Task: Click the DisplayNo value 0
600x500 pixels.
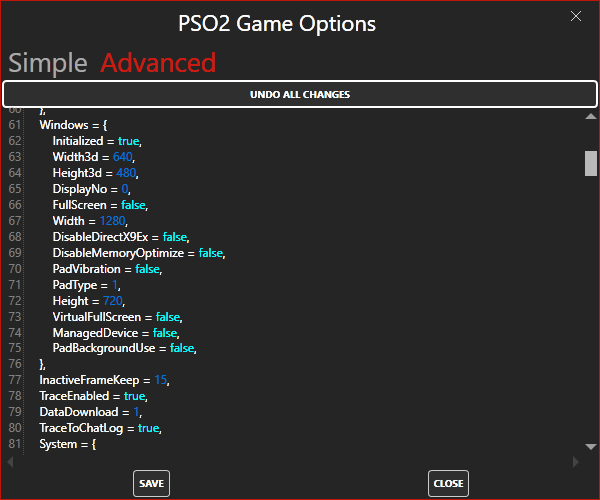Action: (x=125, y=189)
